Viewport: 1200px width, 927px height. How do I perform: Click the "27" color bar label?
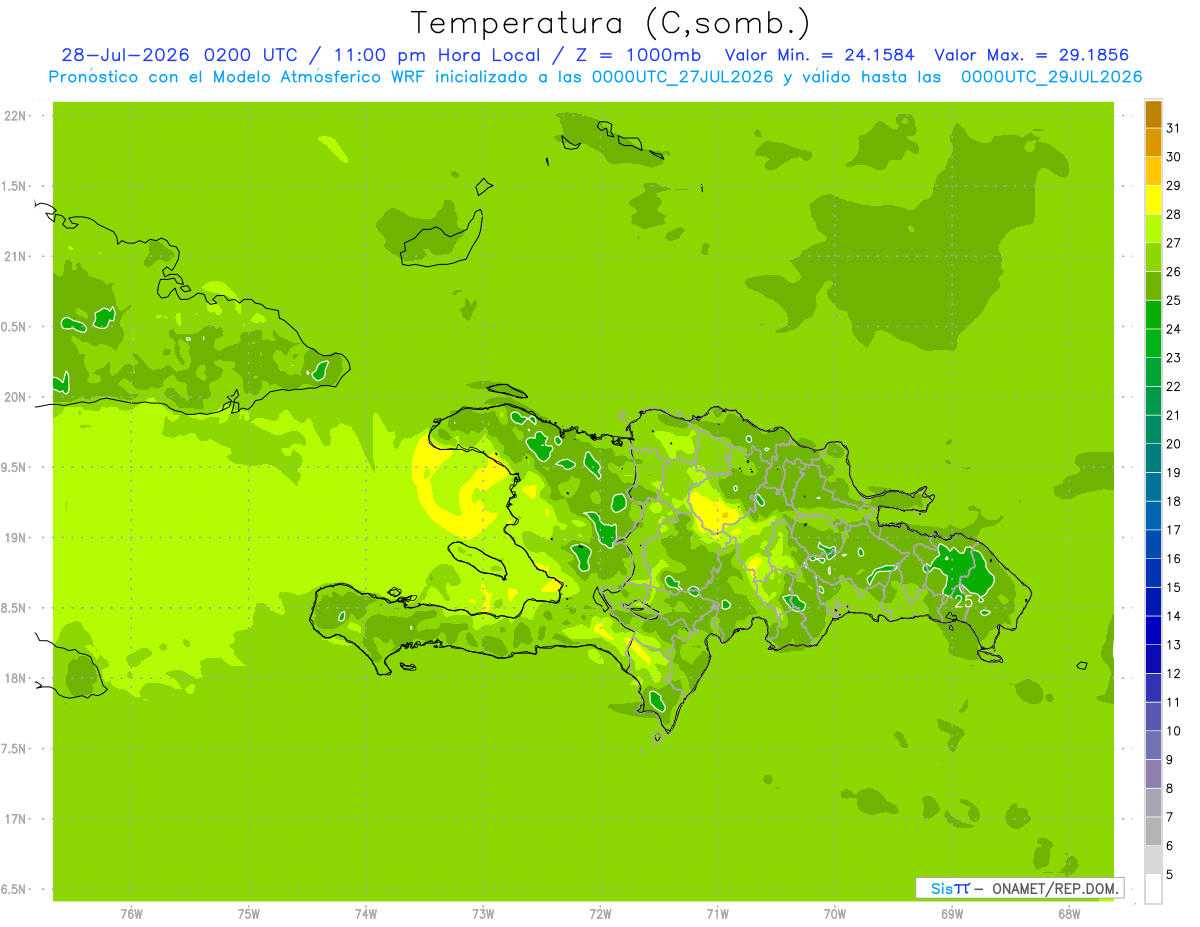pos(1174,243)
